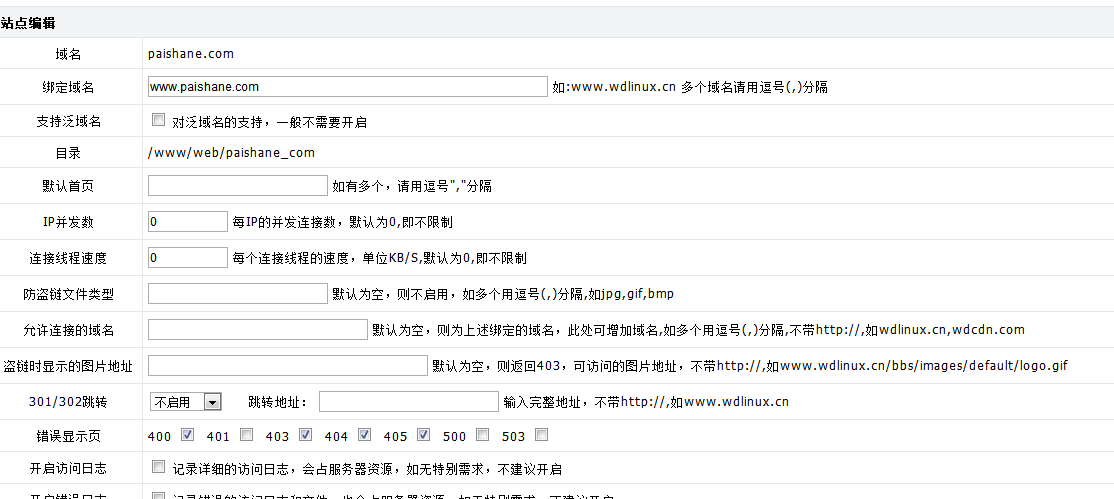Enable the 开启访问日志 checkbox
The height and width of the screenshot is (499, 1114).
158,467
